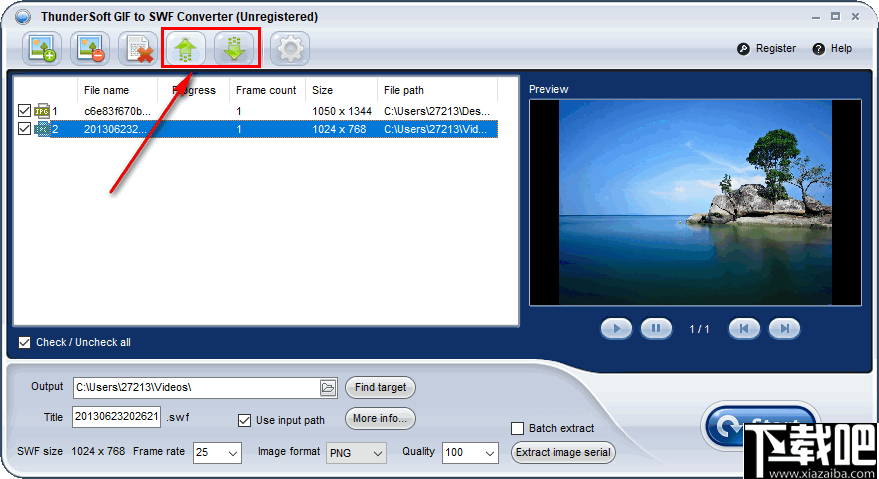Click file path C:\Users\27213\Vid...
The width and height of the screenshot is (879, 479).
click(x=436, y=129)
